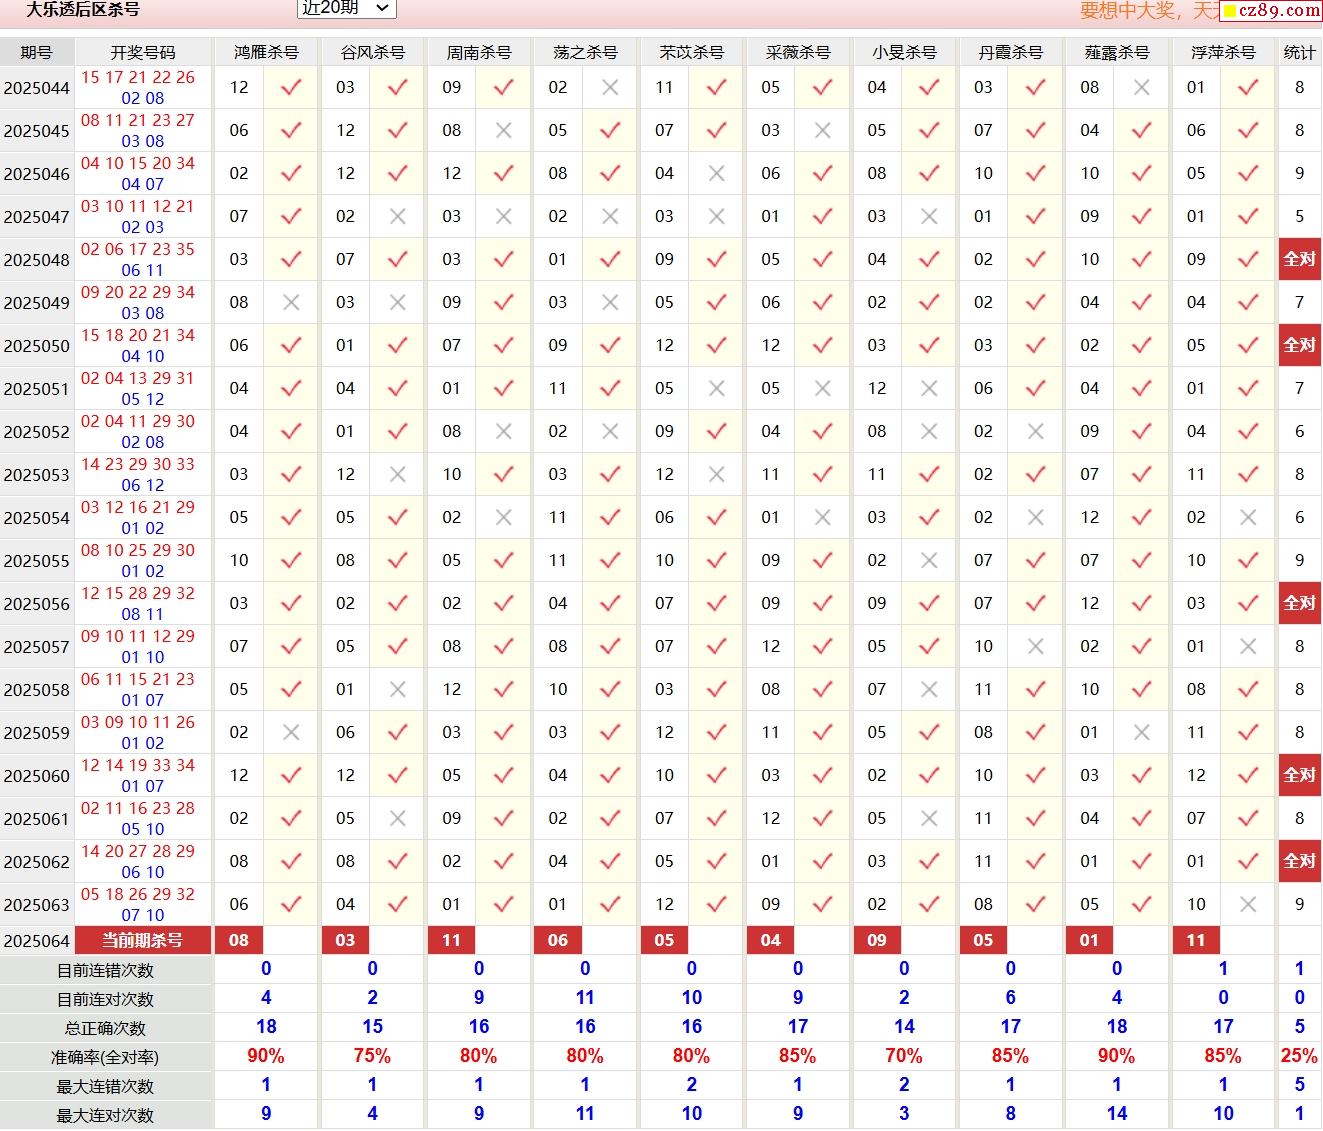The height and width of the screenshot is (1131, 1323).
Task: Click period number 2025064
Action: coord(36,942)
